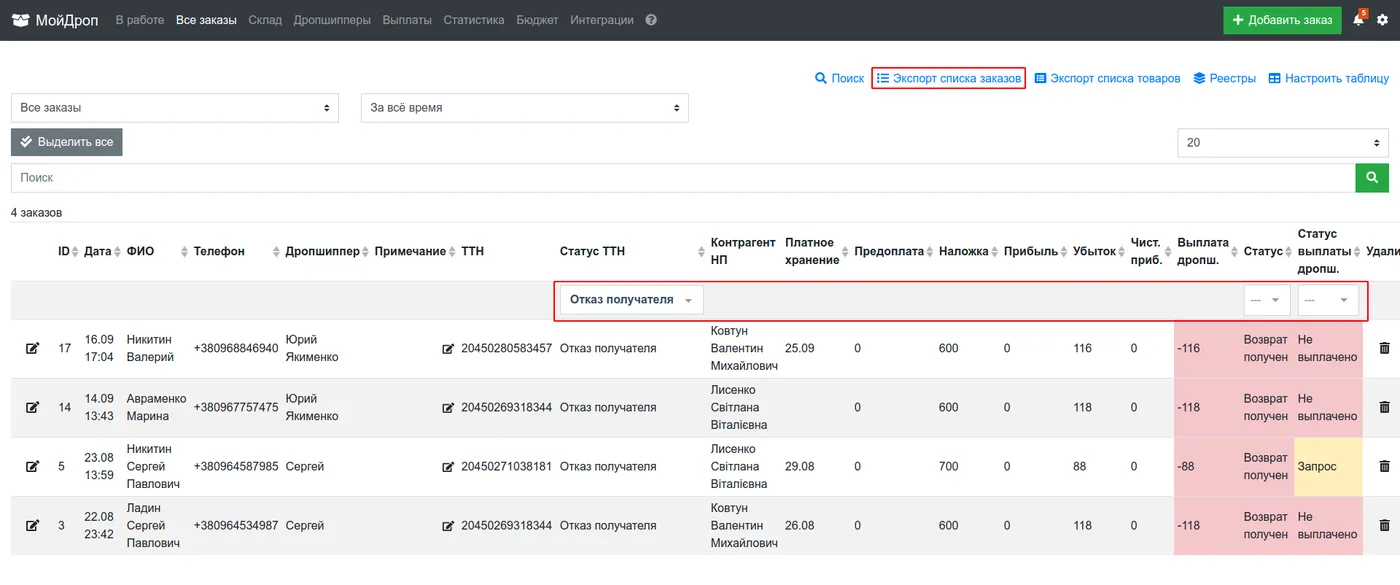
Task: Edit order 14 pencil icon
Action: (32, 407)
